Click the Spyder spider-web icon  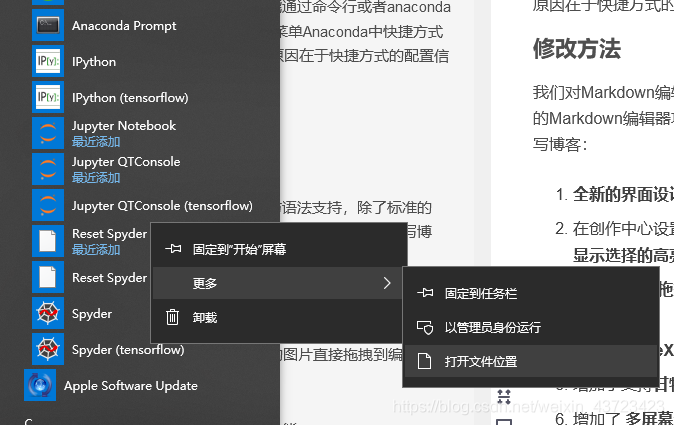48,313
